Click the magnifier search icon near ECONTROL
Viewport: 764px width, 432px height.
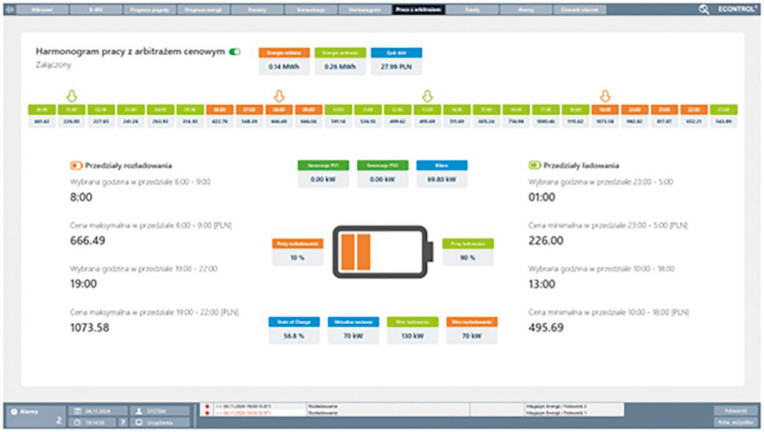(704, 9)
